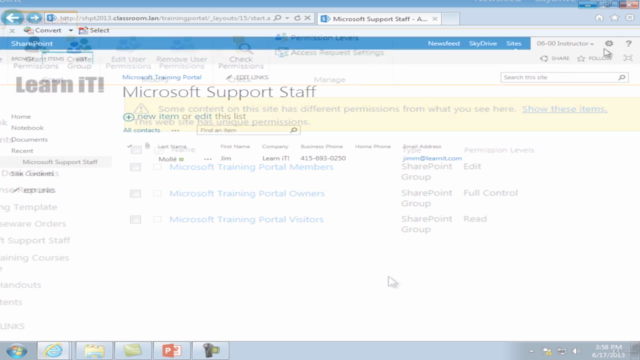Open Microsoft Support Staff in left navigation
The image size is (640, 360).
click(60, 162)
